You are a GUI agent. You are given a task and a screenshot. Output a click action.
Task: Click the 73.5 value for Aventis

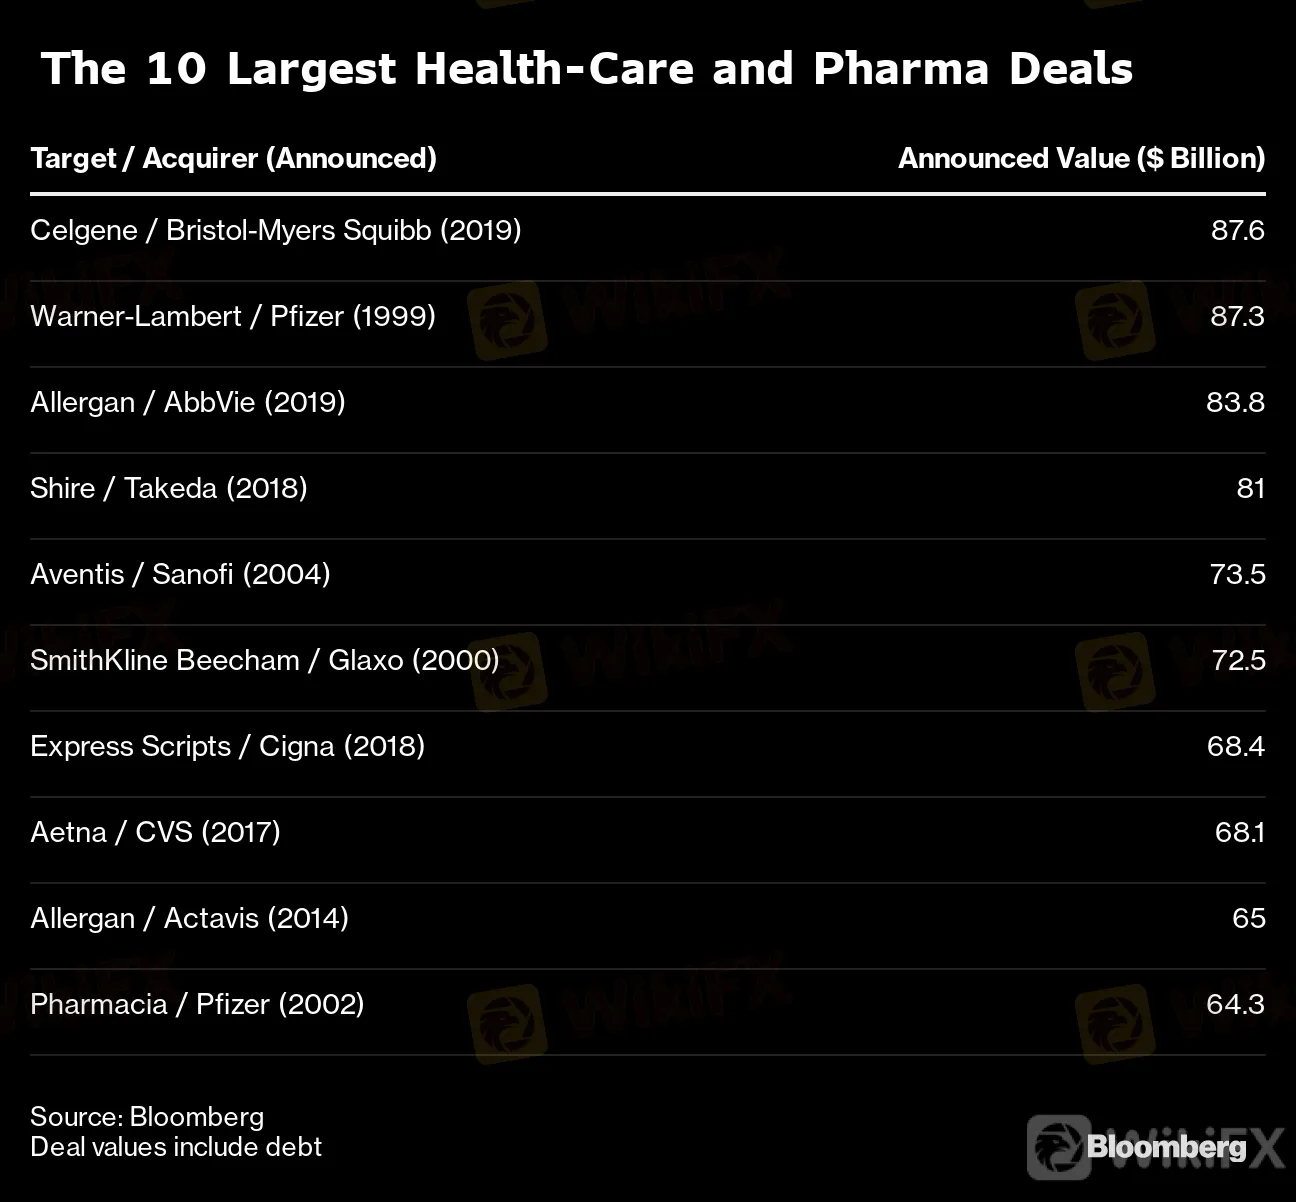pos(1237,575)
